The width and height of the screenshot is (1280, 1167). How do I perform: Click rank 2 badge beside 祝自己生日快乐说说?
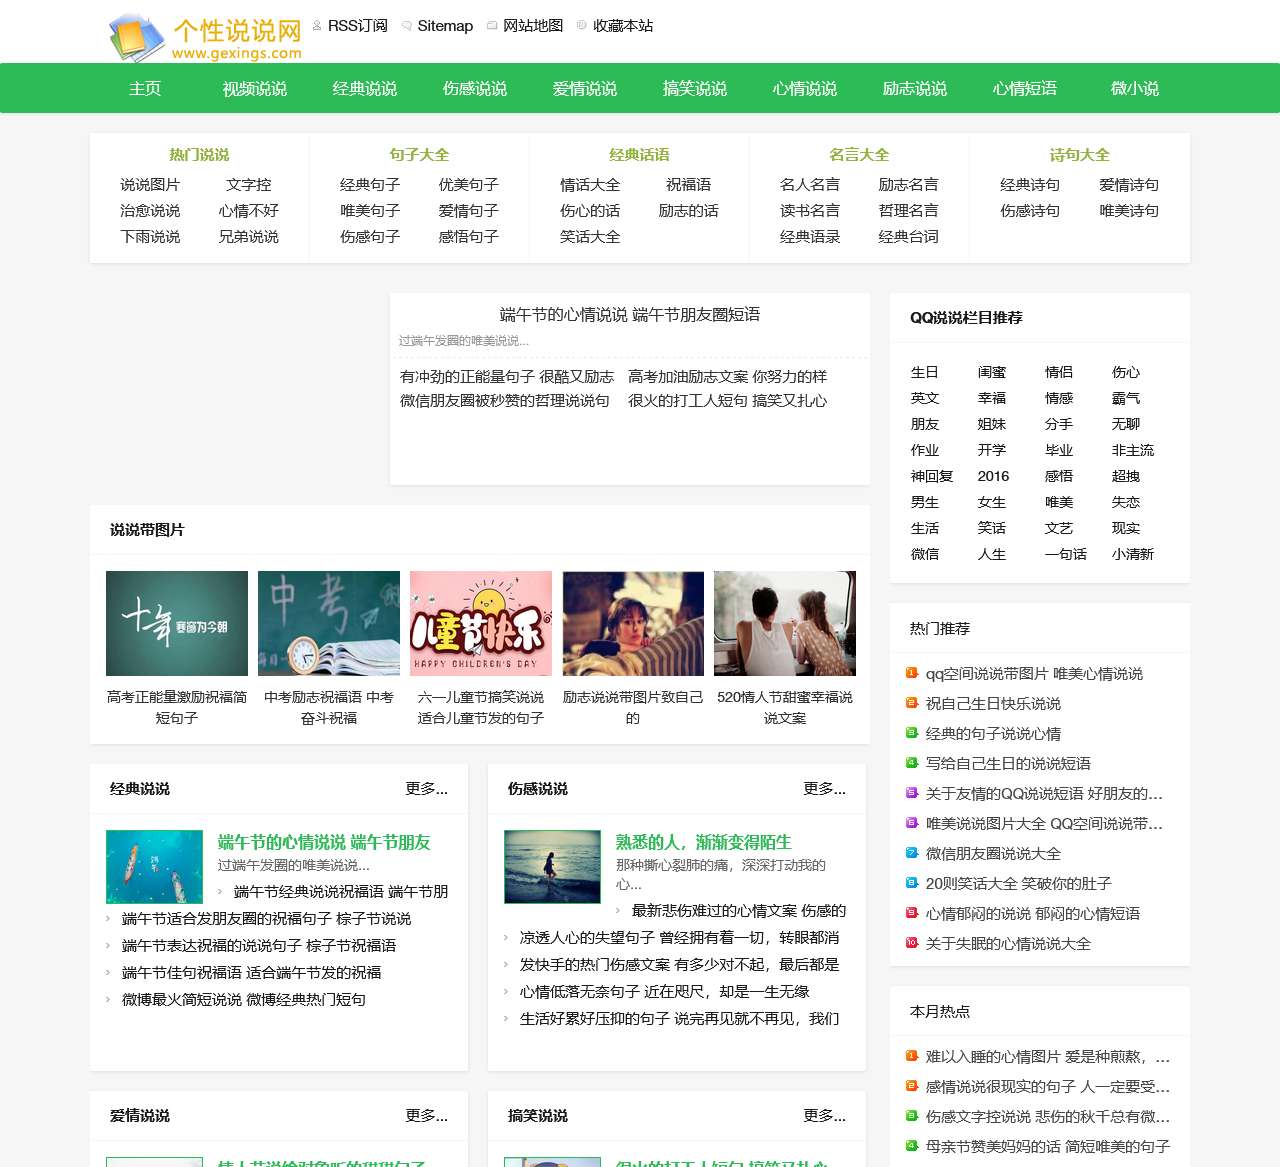click(912, 703)
